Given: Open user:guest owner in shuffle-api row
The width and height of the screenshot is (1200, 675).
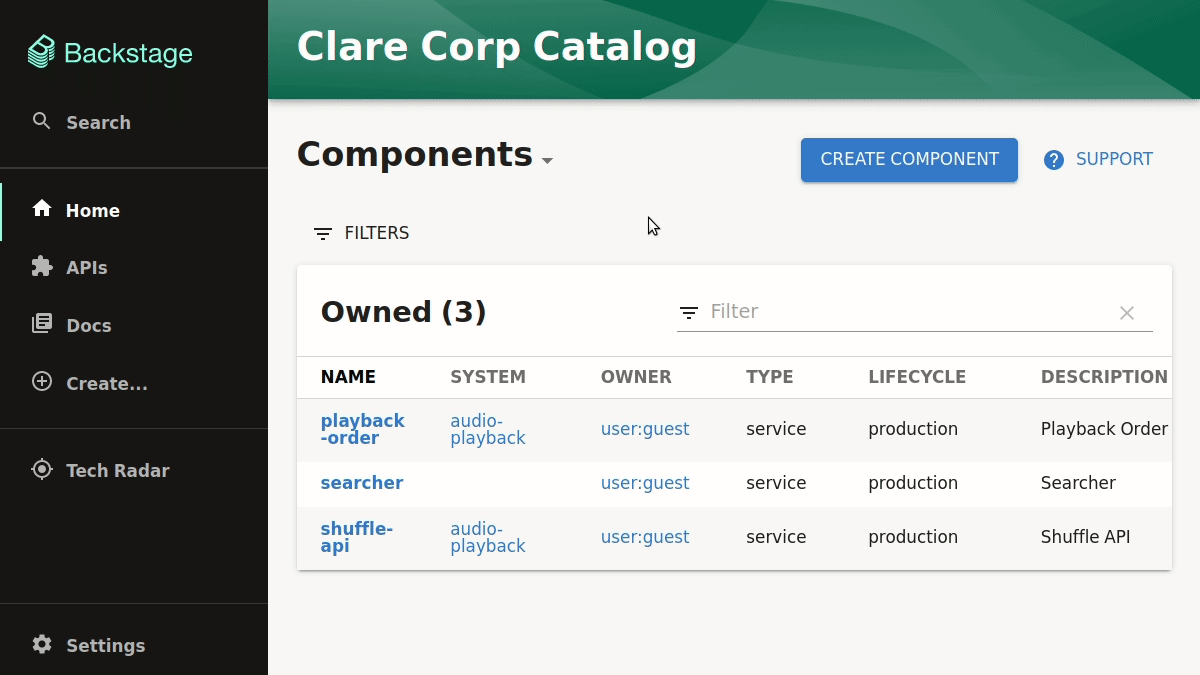Looking at the screenshot, I should [645, 537].
